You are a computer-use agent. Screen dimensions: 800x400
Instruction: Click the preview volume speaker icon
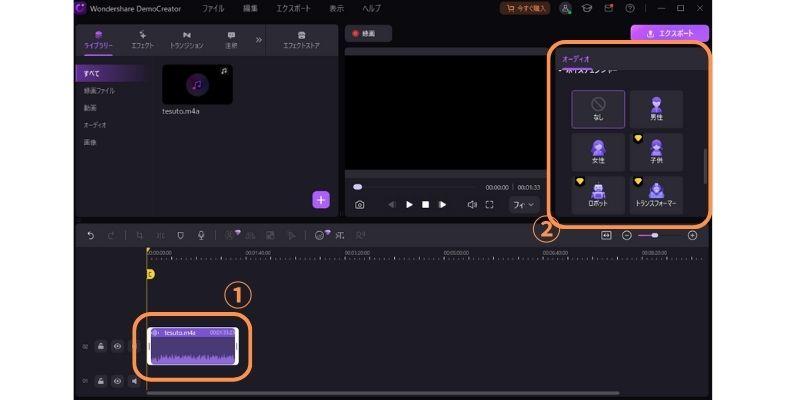click(x=472, y=204)
